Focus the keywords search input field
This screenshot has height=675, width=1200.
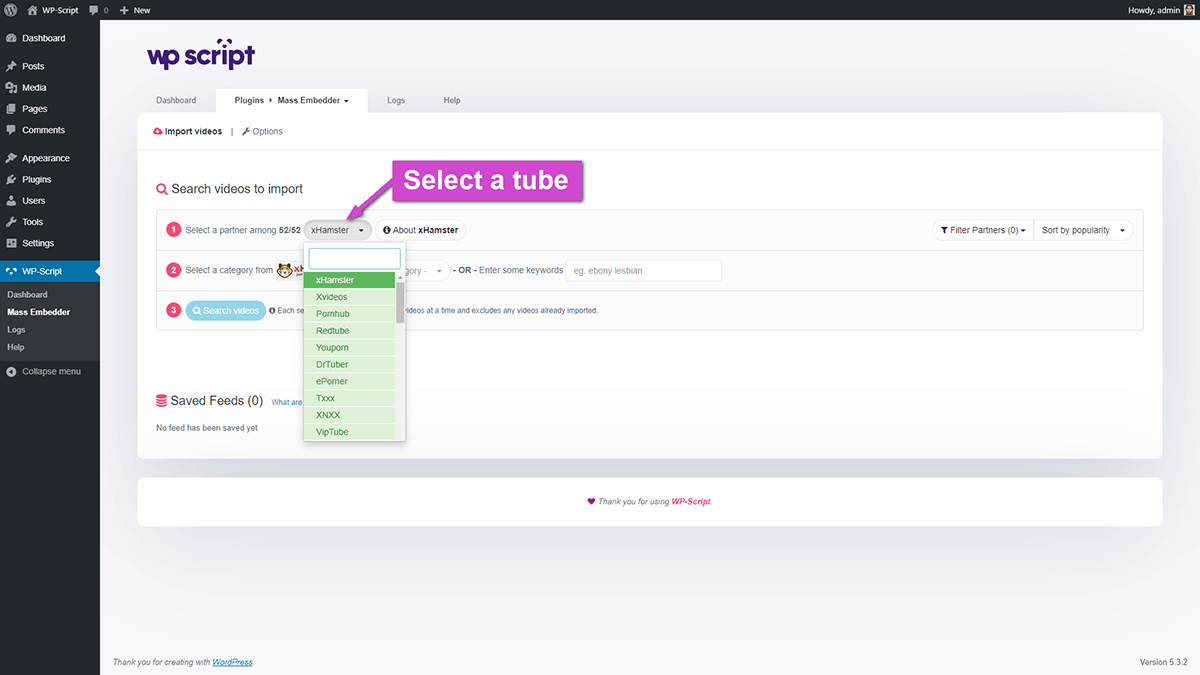click(644, 271)
